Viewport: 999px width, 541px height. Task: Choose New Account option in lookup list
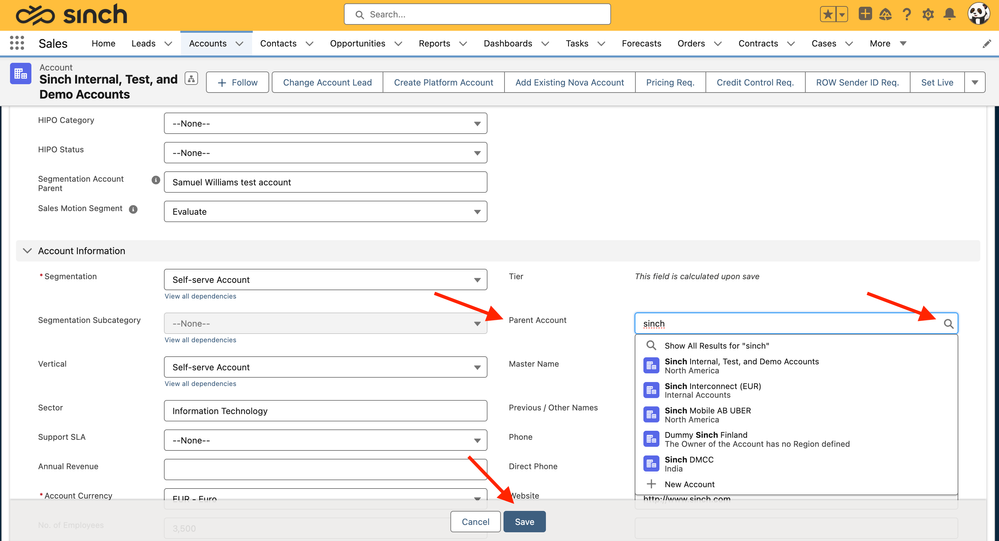[x=796, y=484]
